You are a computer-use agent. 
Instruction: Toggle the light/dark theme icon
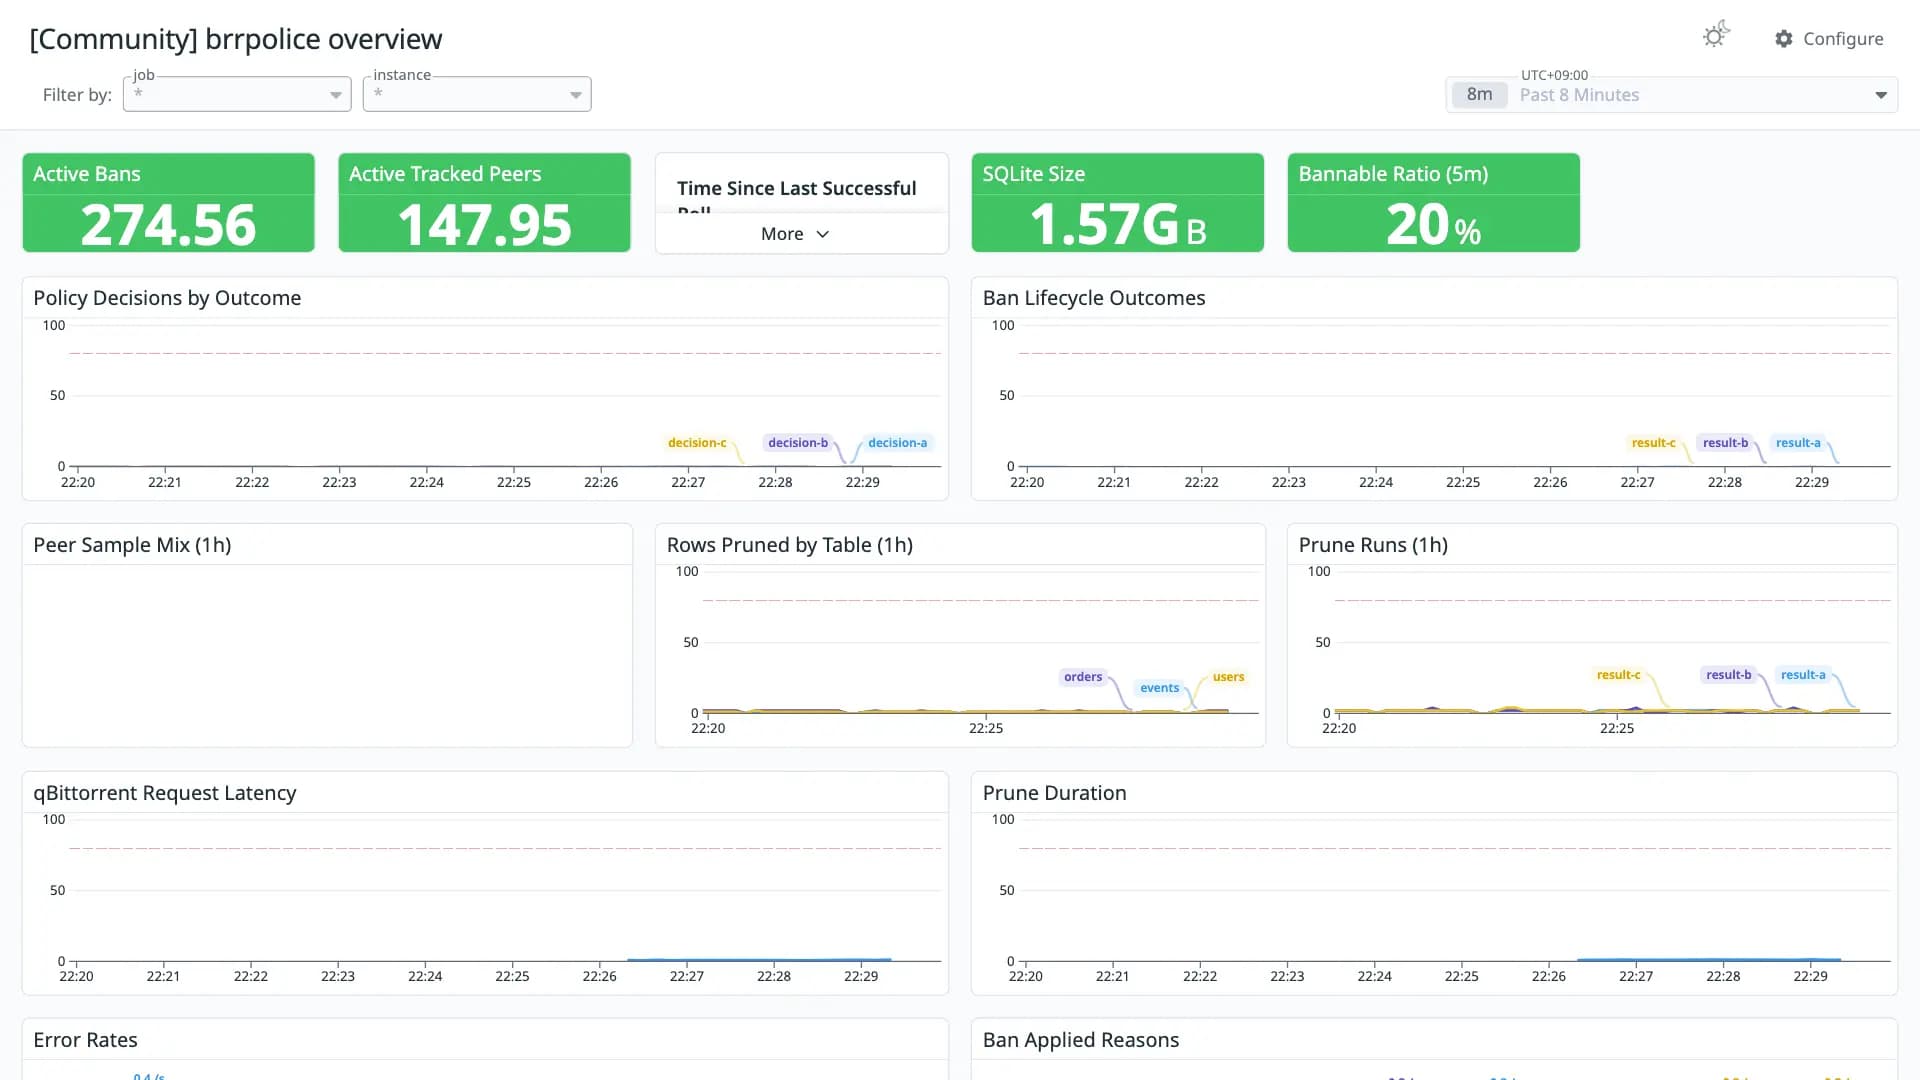(x=1716, y=36)
